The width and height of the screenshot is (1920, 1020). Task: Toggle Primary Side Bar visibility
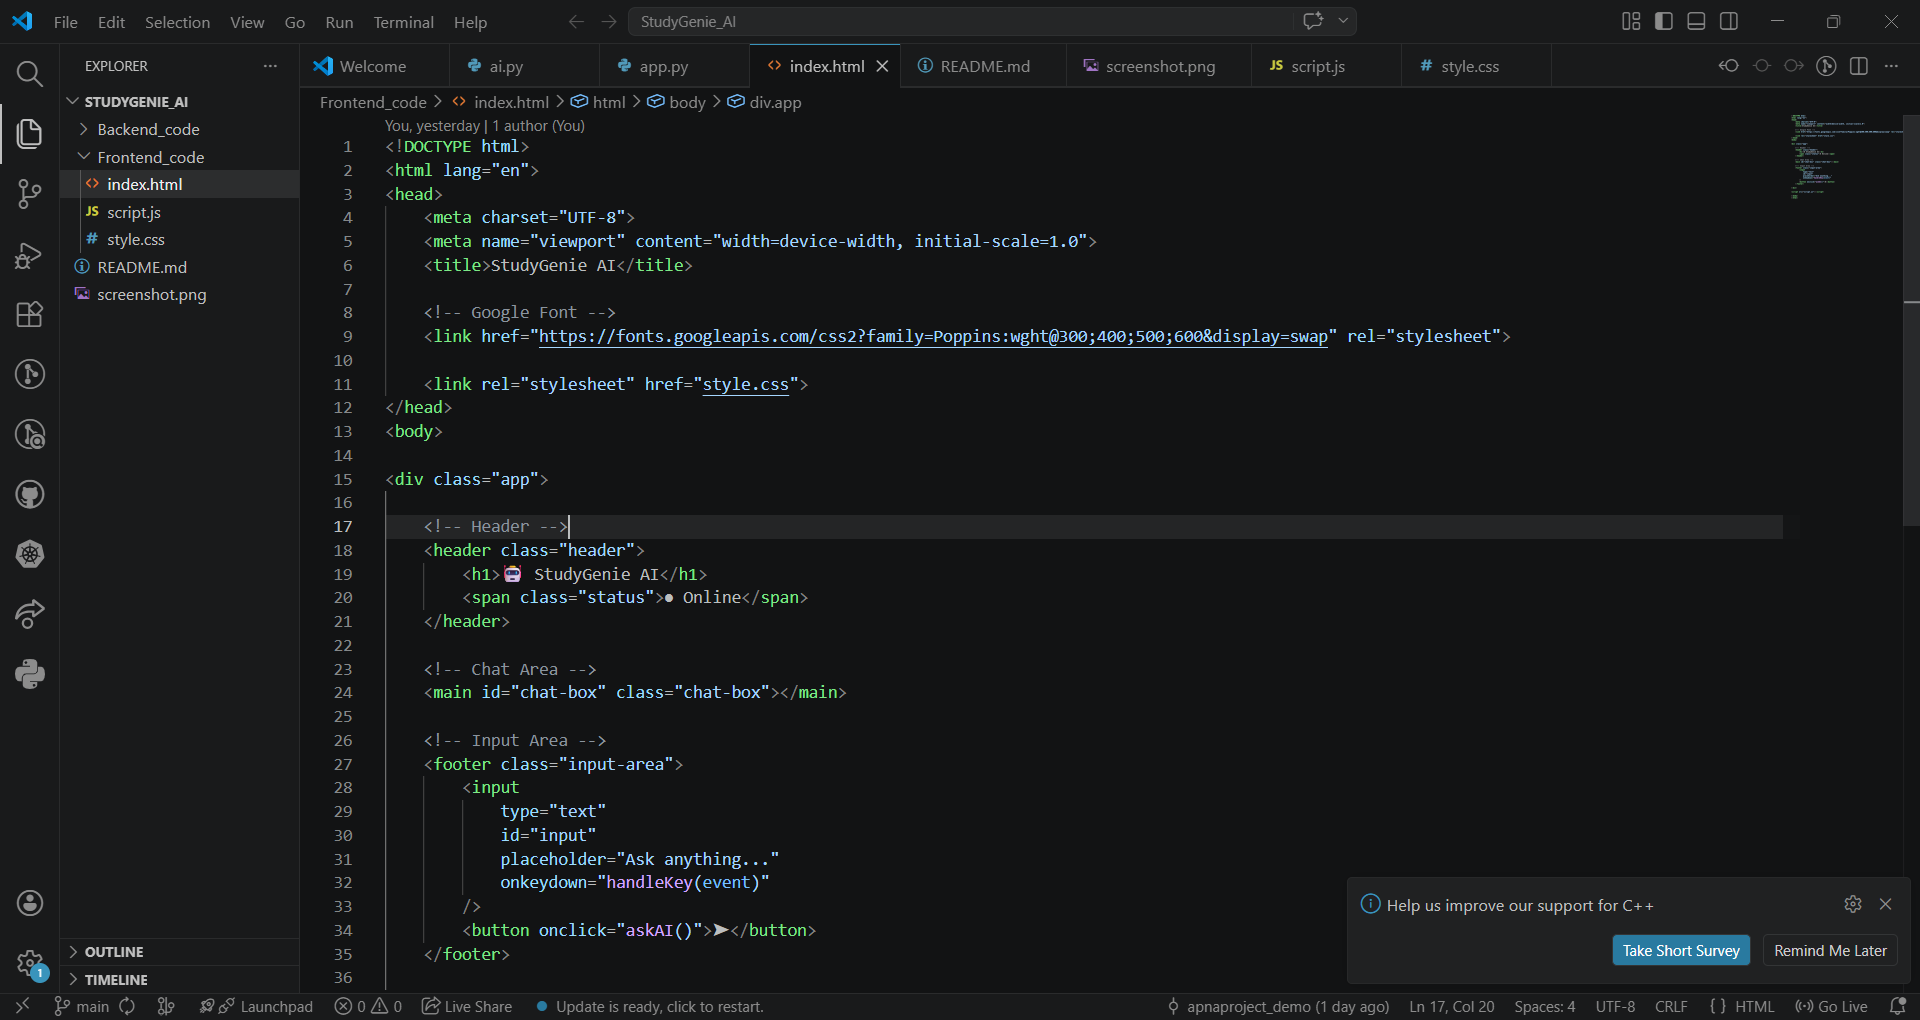1664,21
